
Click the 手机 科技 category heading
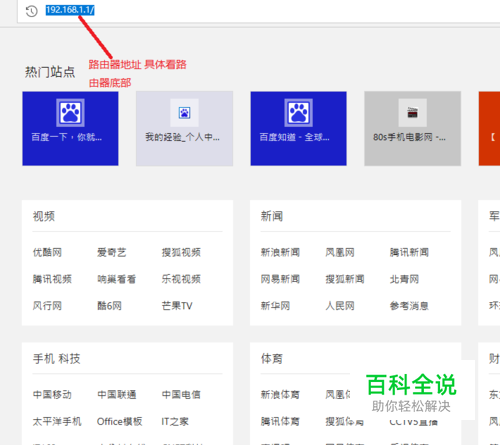(57, 359)
